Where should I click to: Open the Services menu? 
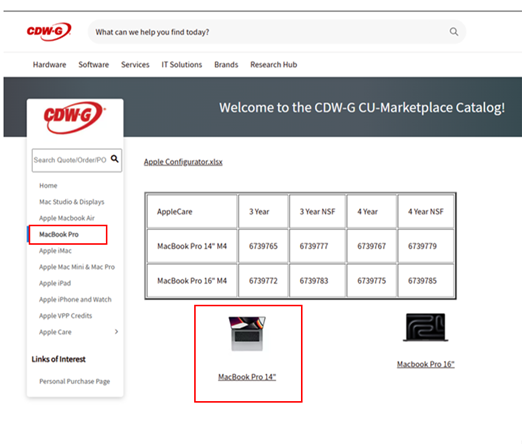click(x=135, y=65)
